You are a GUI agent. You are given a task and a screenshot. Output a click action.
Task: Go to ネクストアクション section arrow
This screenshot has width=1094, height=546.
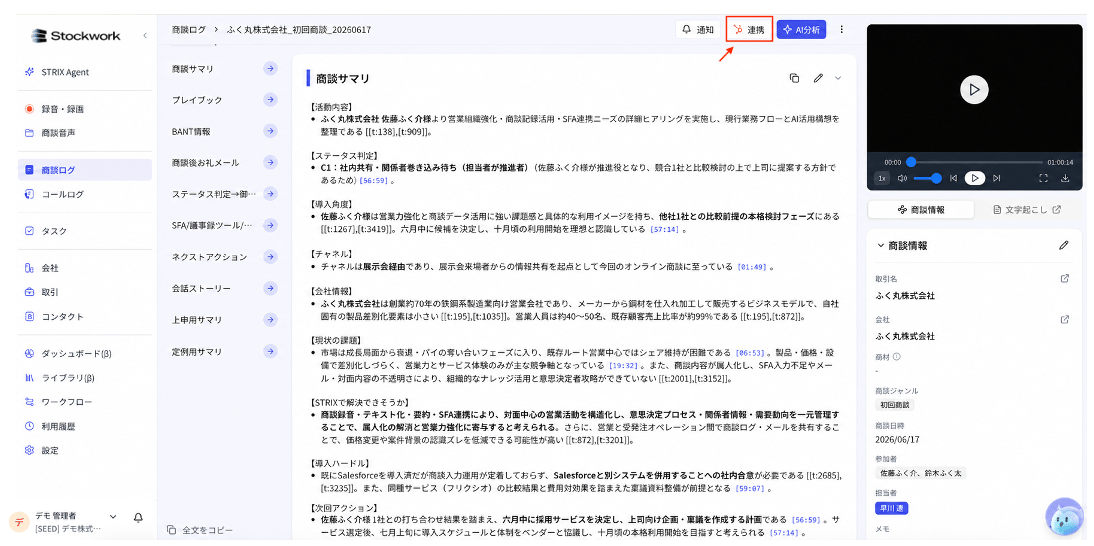click(x=270, y=257)
